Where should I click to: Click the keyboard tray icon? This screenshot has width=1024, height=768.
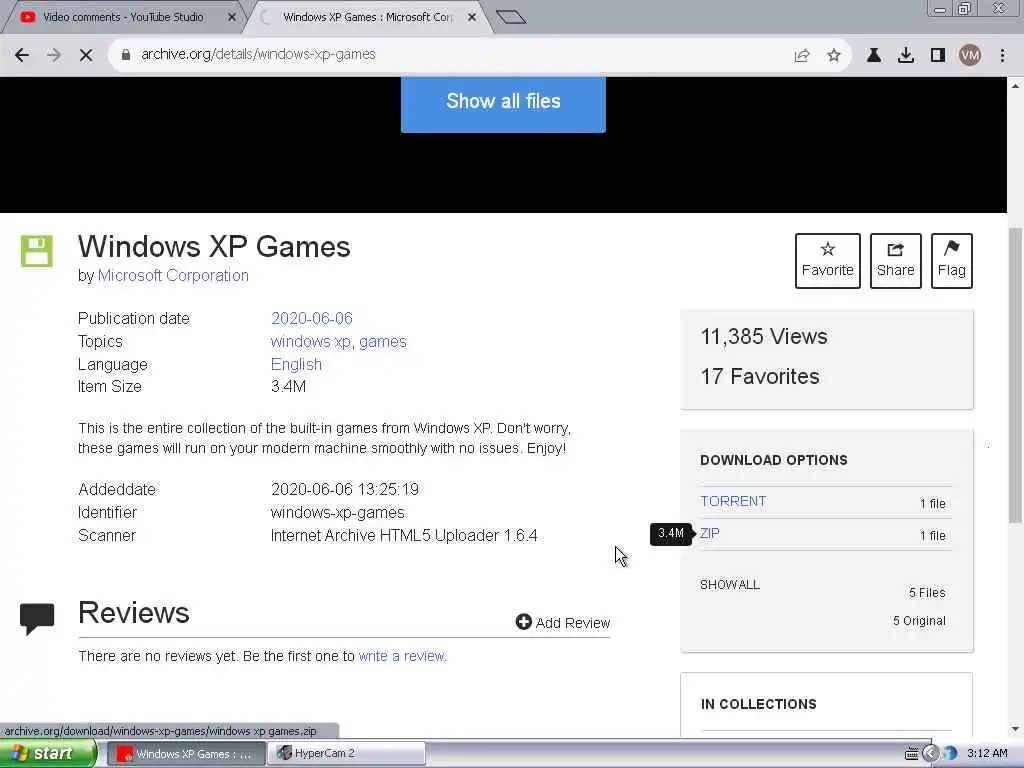(x=911, y=754)
